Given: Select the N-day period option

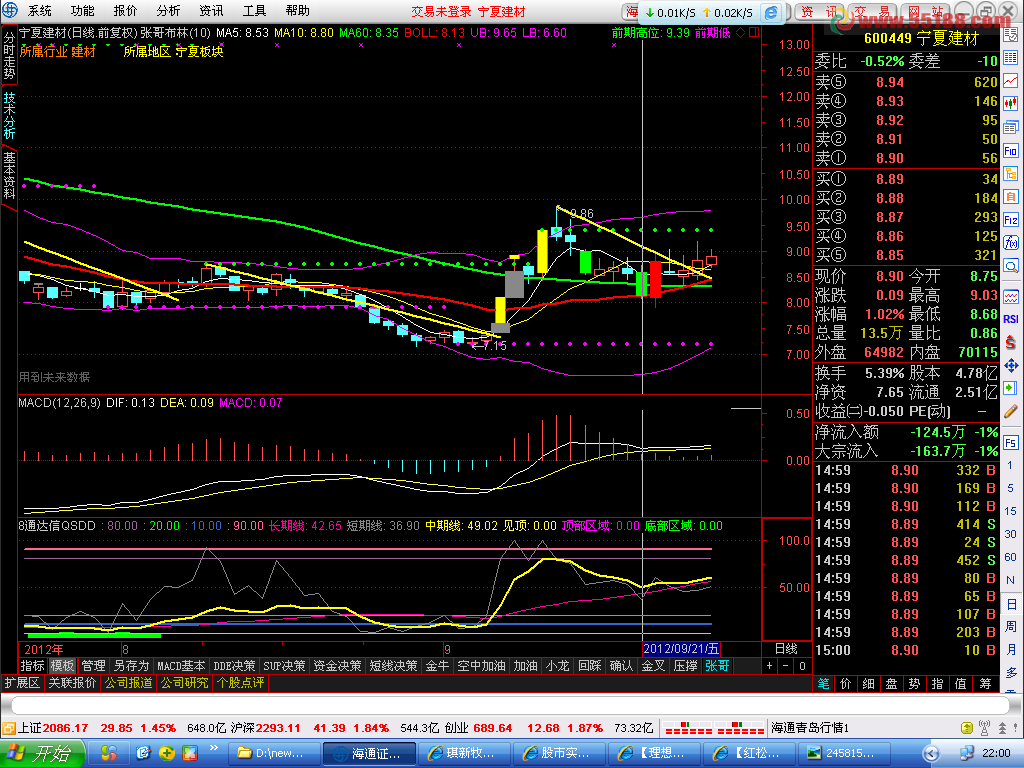Looking at the screenshot, I should pos(1010,580).
